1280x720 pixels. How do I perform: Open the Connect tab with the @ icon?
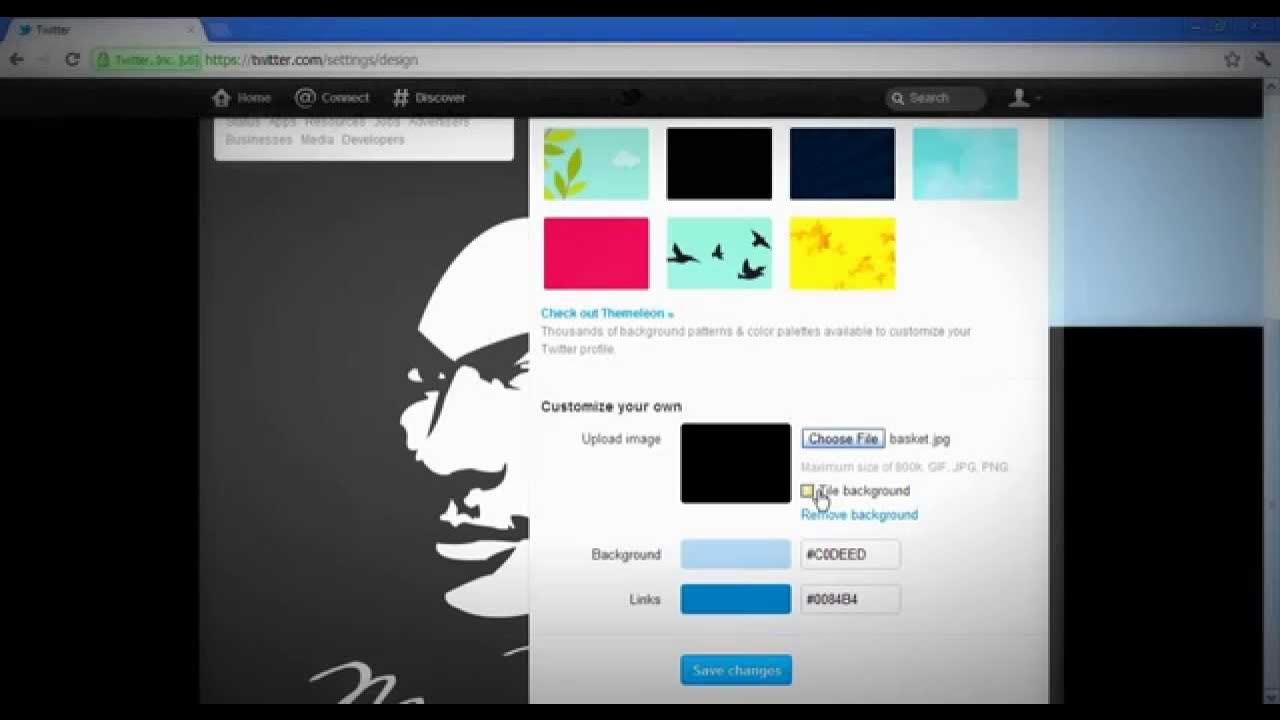(x=332, y=98)
